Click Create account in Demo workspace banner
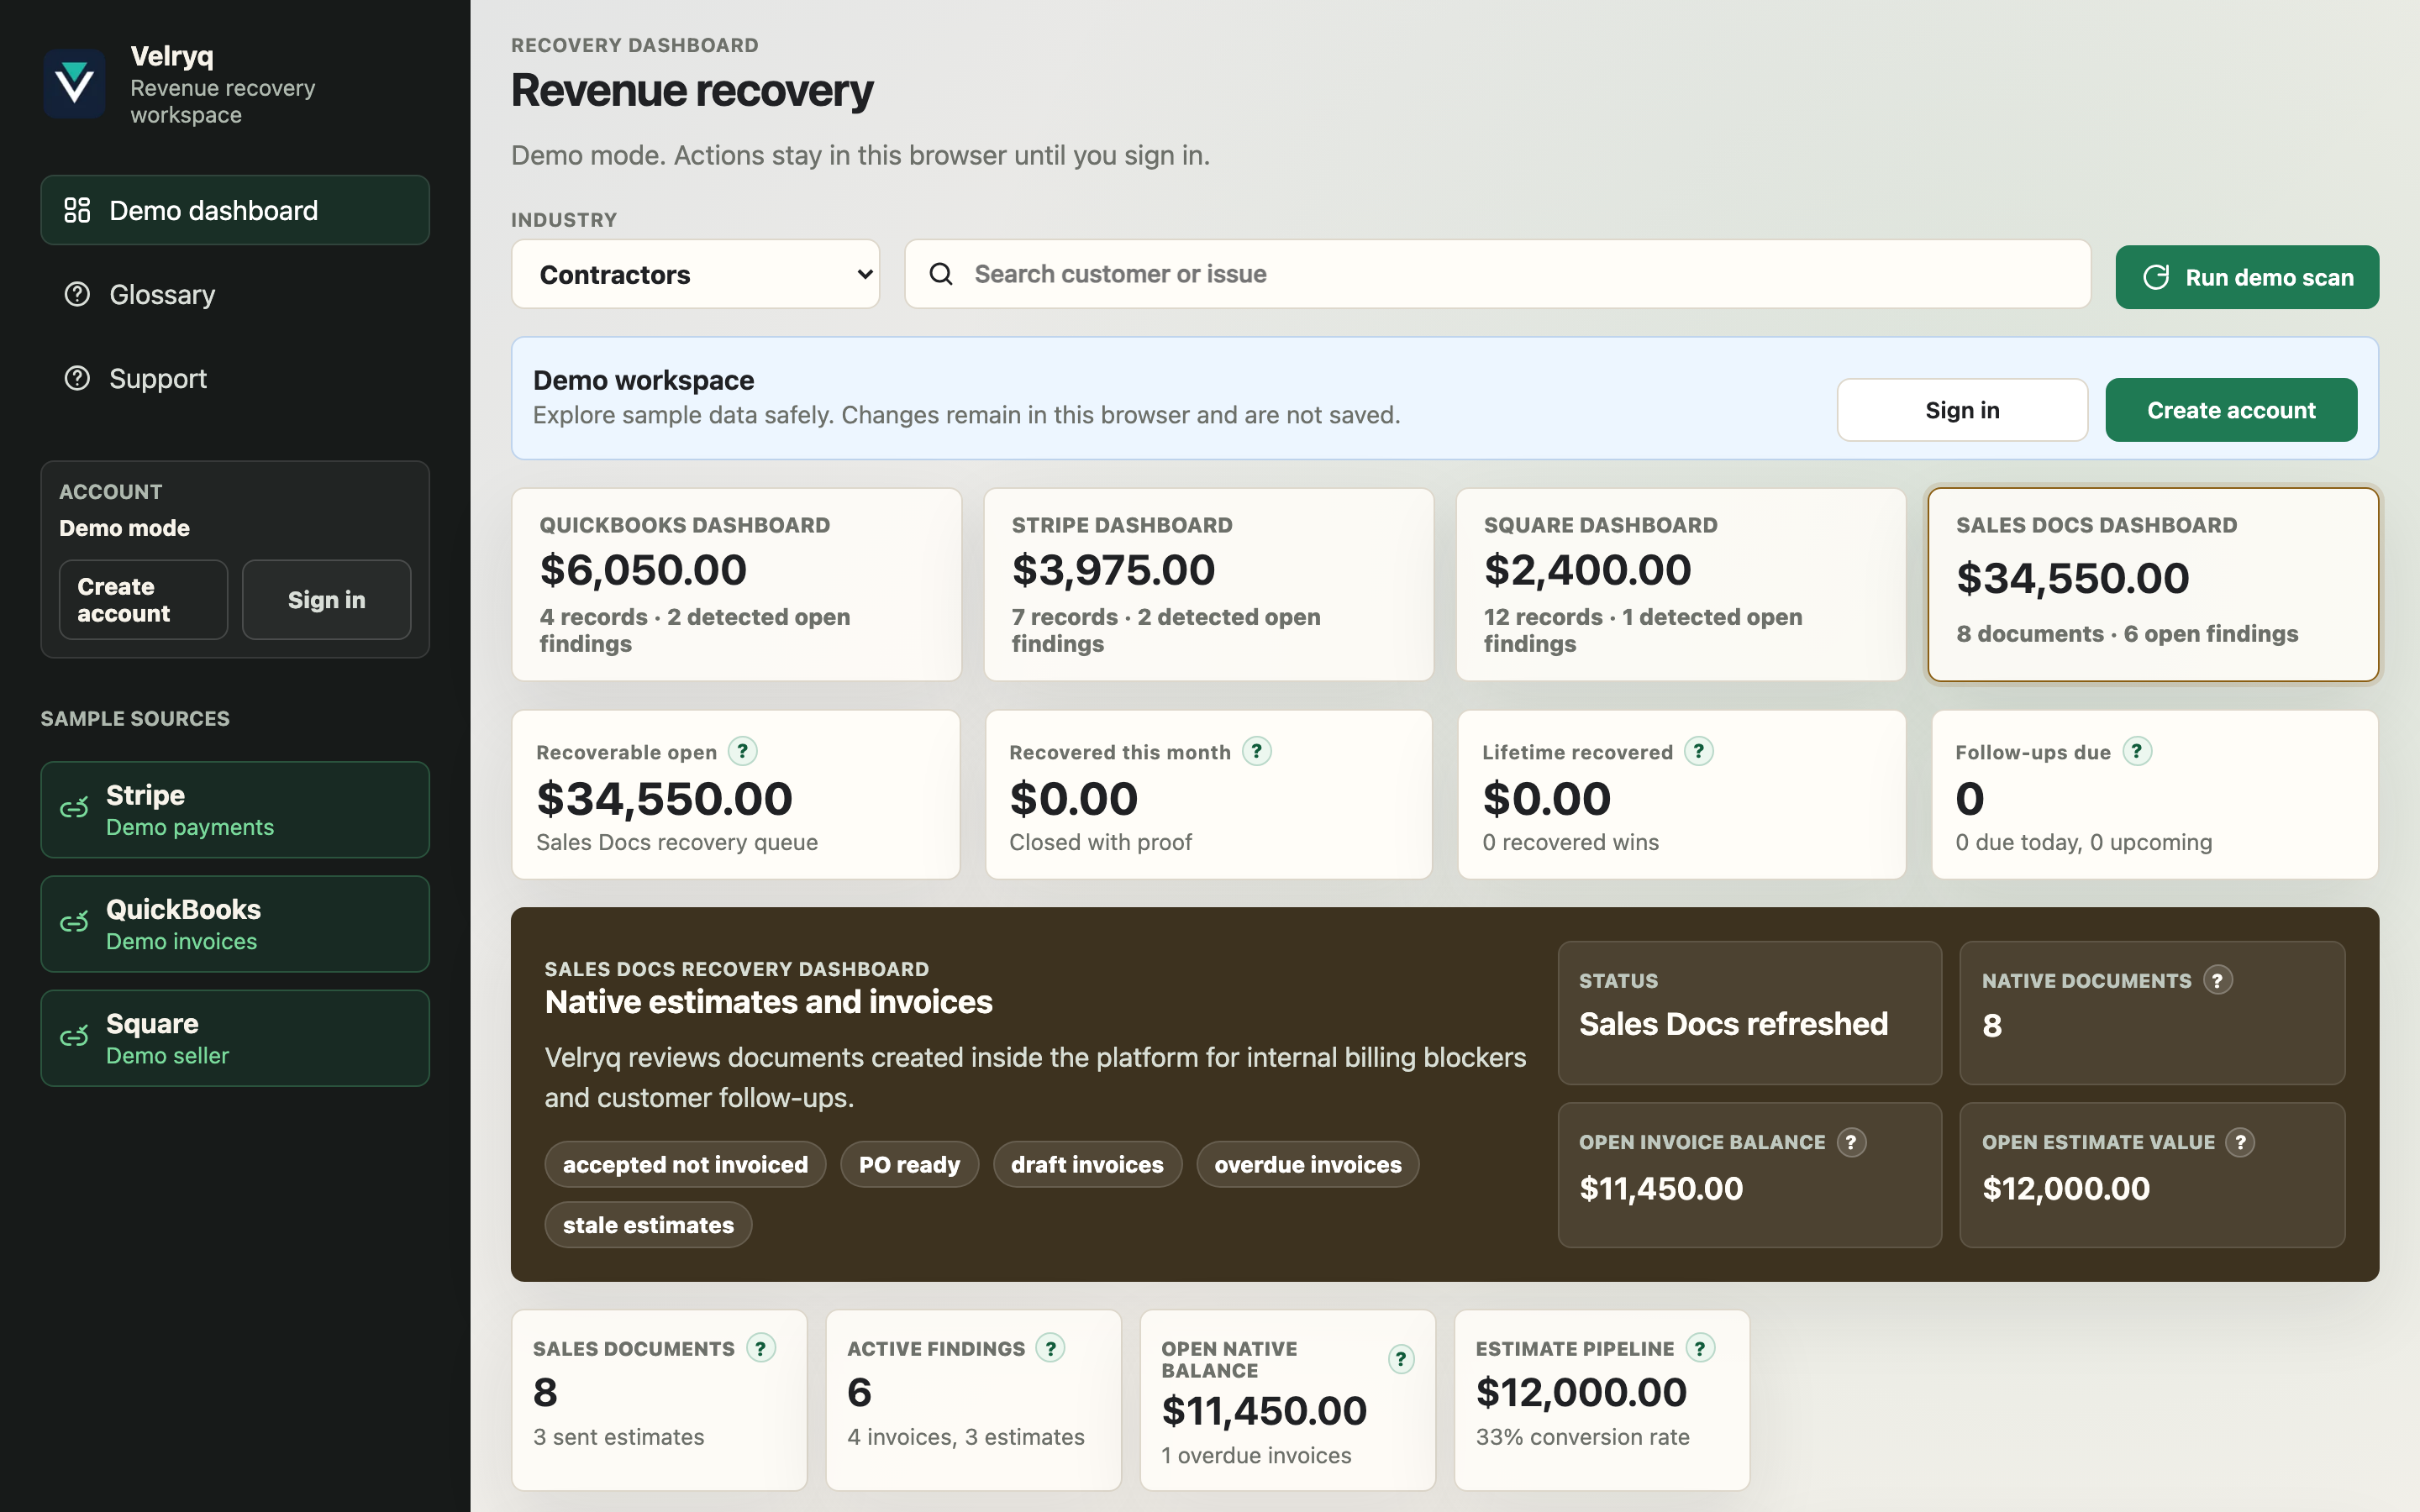 [x=2231, y=410]
